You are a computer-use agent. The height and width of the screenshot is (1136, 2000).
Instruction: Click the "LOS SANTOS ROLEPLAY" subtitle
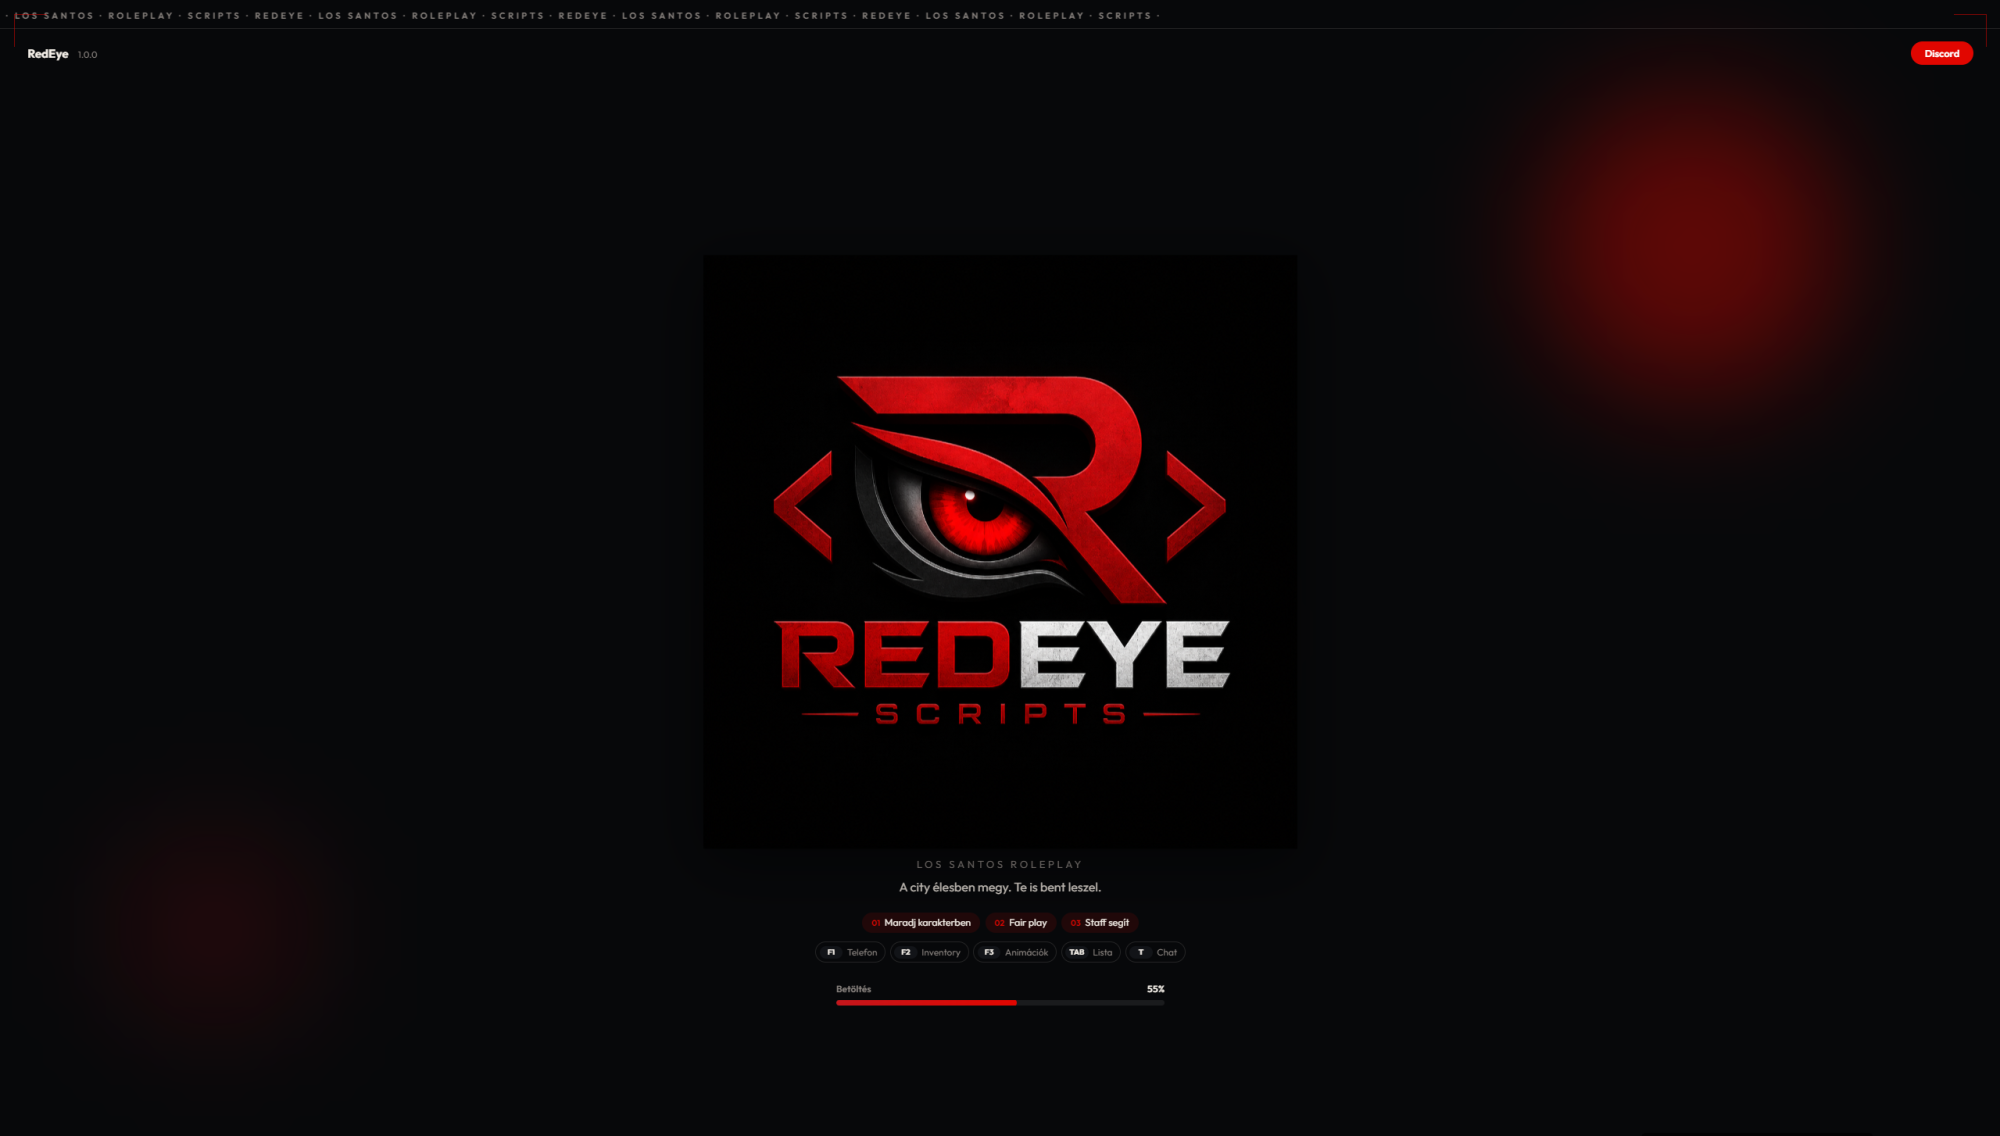tap(999, 864)
